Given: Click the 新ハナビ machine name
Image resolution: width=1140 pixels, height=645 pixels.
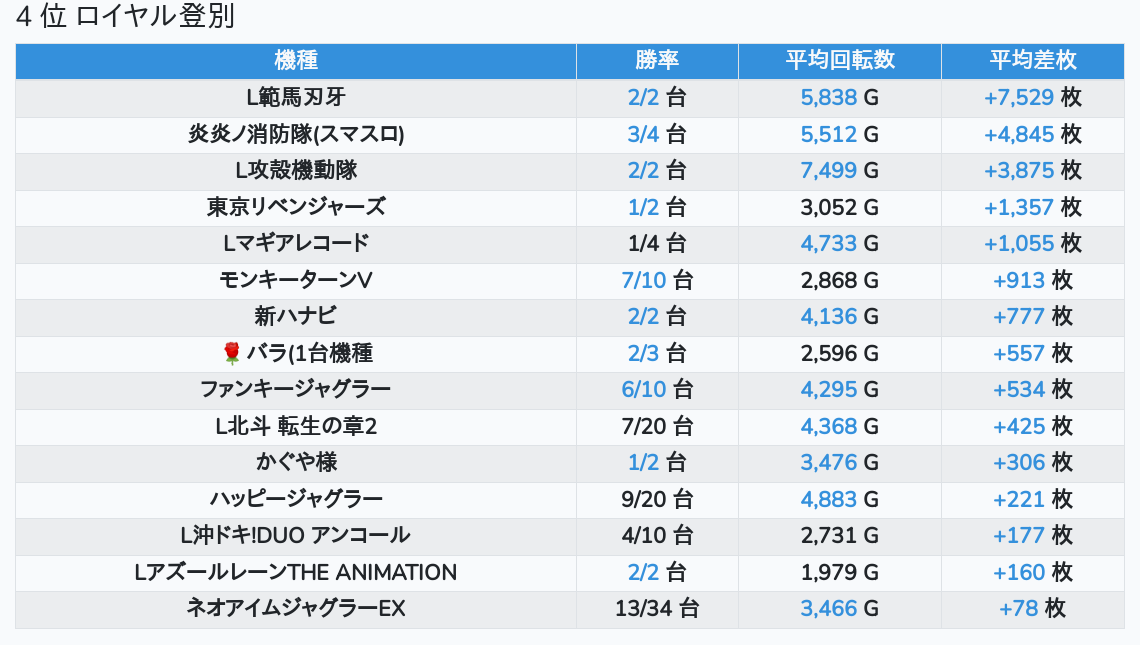Looking at the screenshot, I should [296, 316].
